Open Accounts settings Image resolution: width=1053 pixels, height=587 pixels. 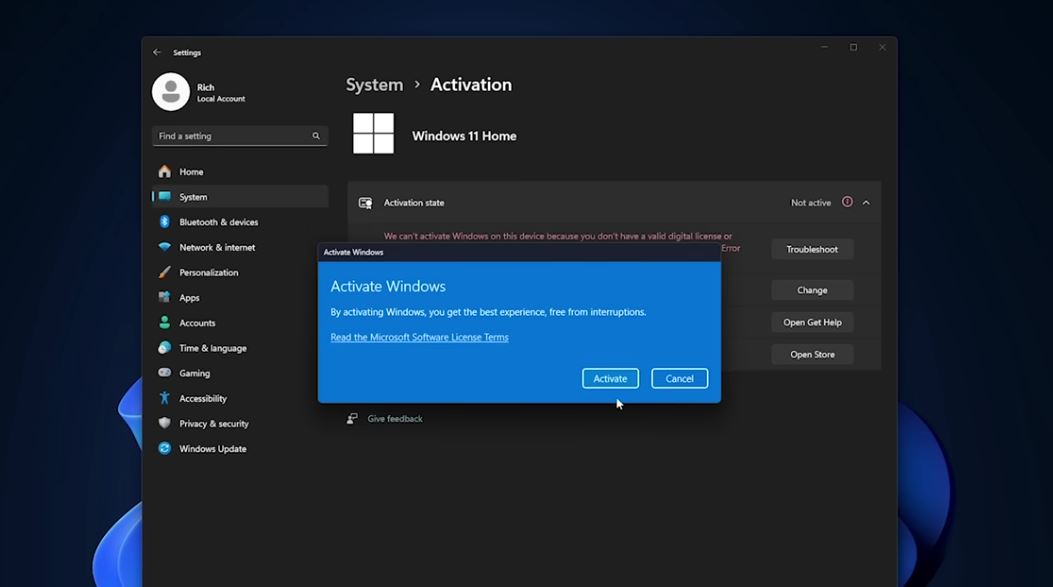pyautogui.click(x=197, y=322)
